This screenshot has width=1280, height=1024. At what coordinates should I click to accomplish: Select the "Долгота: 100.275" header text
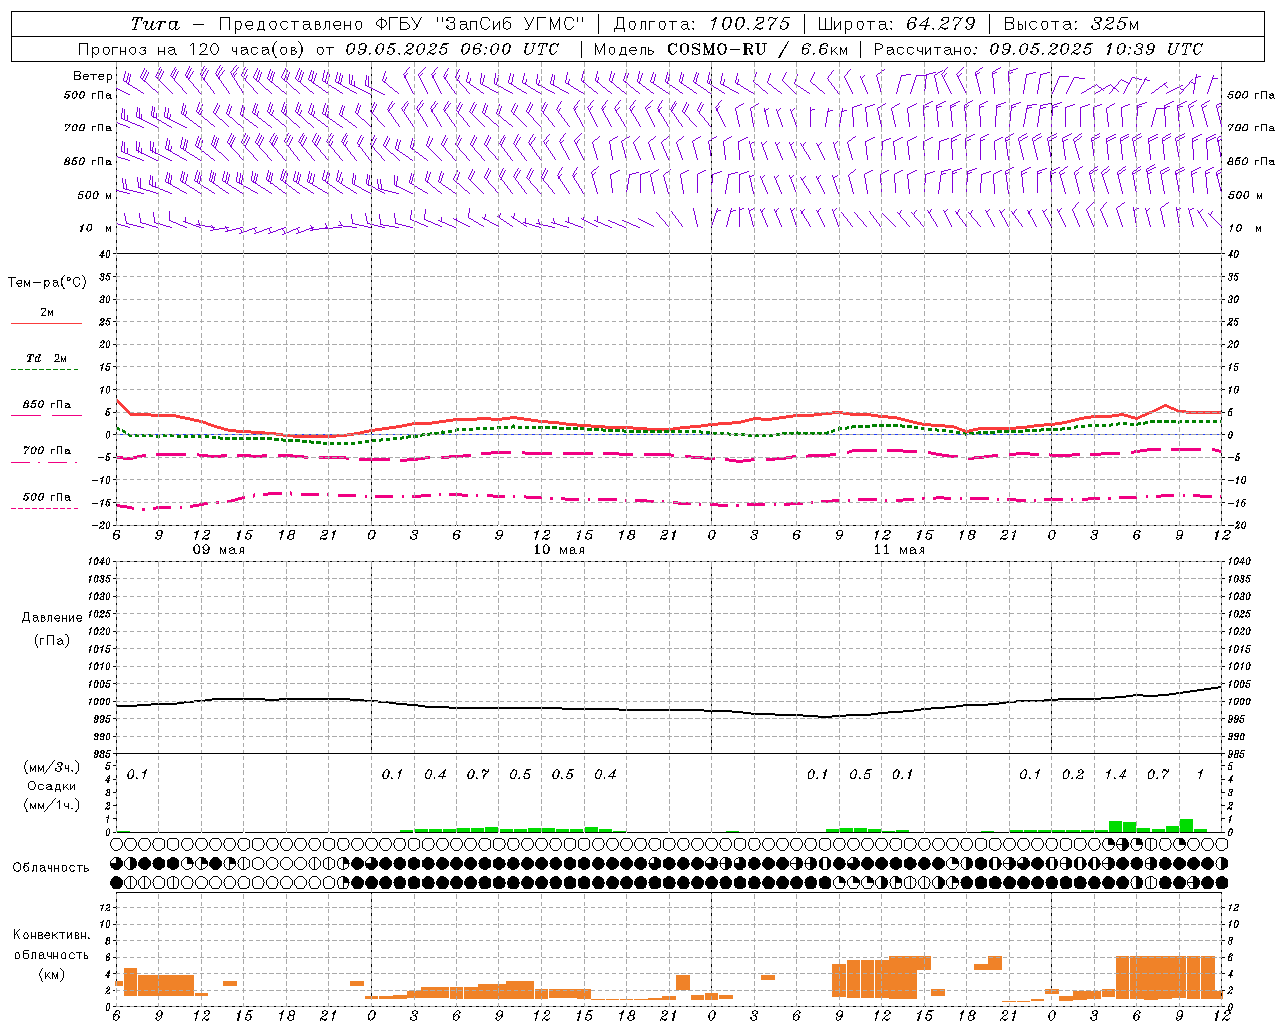pos(701,24)
